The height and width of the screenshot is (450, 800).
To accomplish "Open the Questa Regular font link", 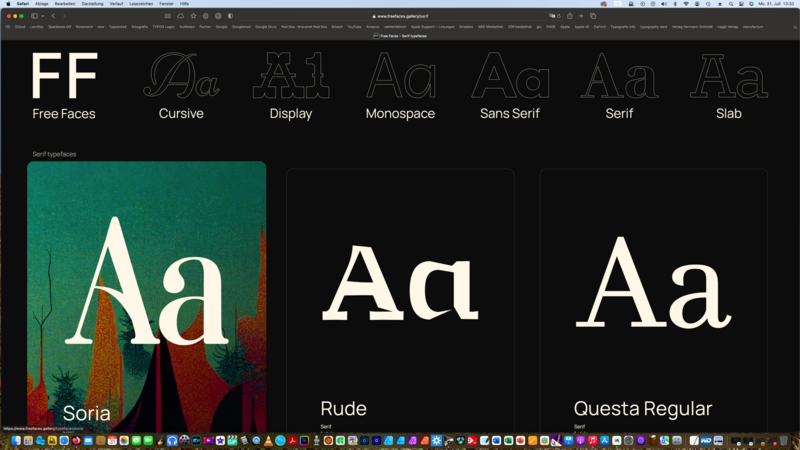I will point(642,408).
